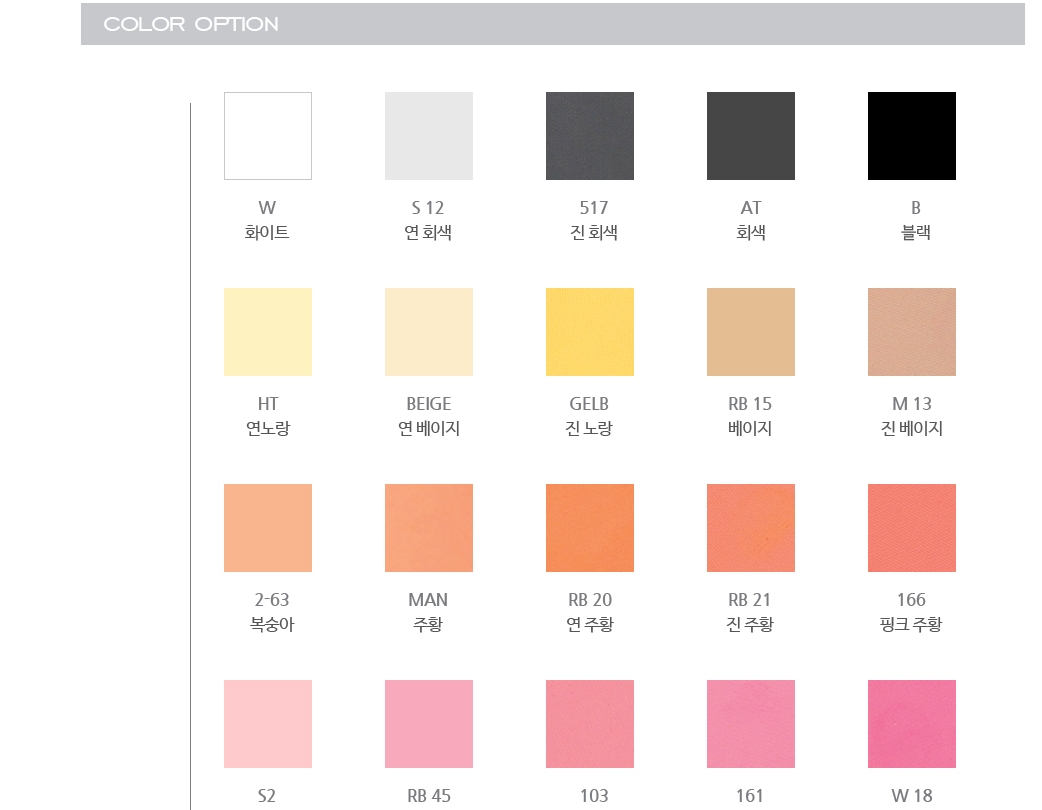Screen dimensions: 1042x810
Task: Choose the S 12 light gray swatch
Action: [x=429, y=136]
